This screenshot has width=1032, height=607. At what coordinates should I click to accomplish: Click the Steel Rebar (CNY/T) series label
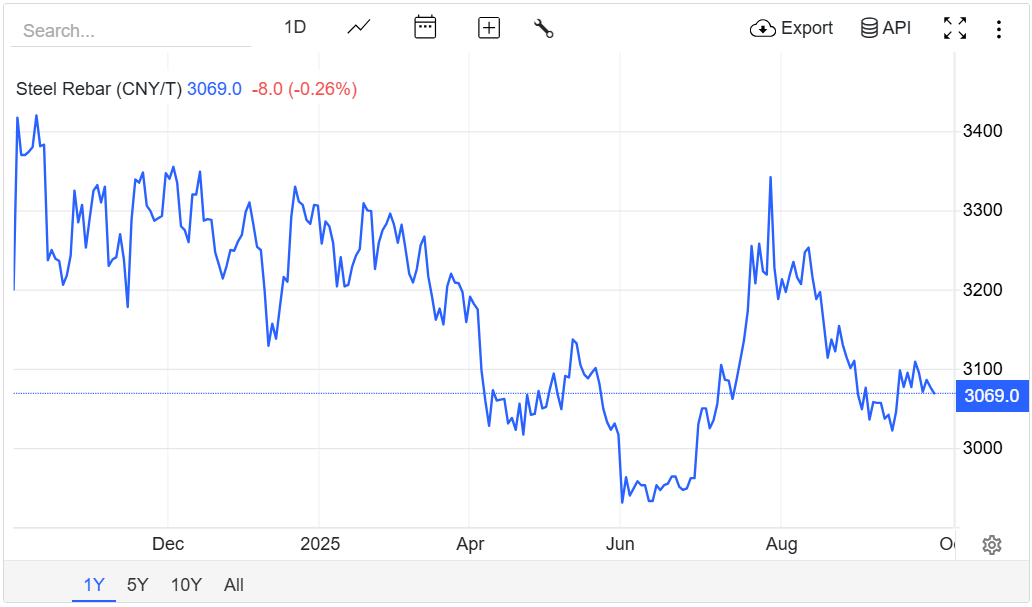pos(99,89)
